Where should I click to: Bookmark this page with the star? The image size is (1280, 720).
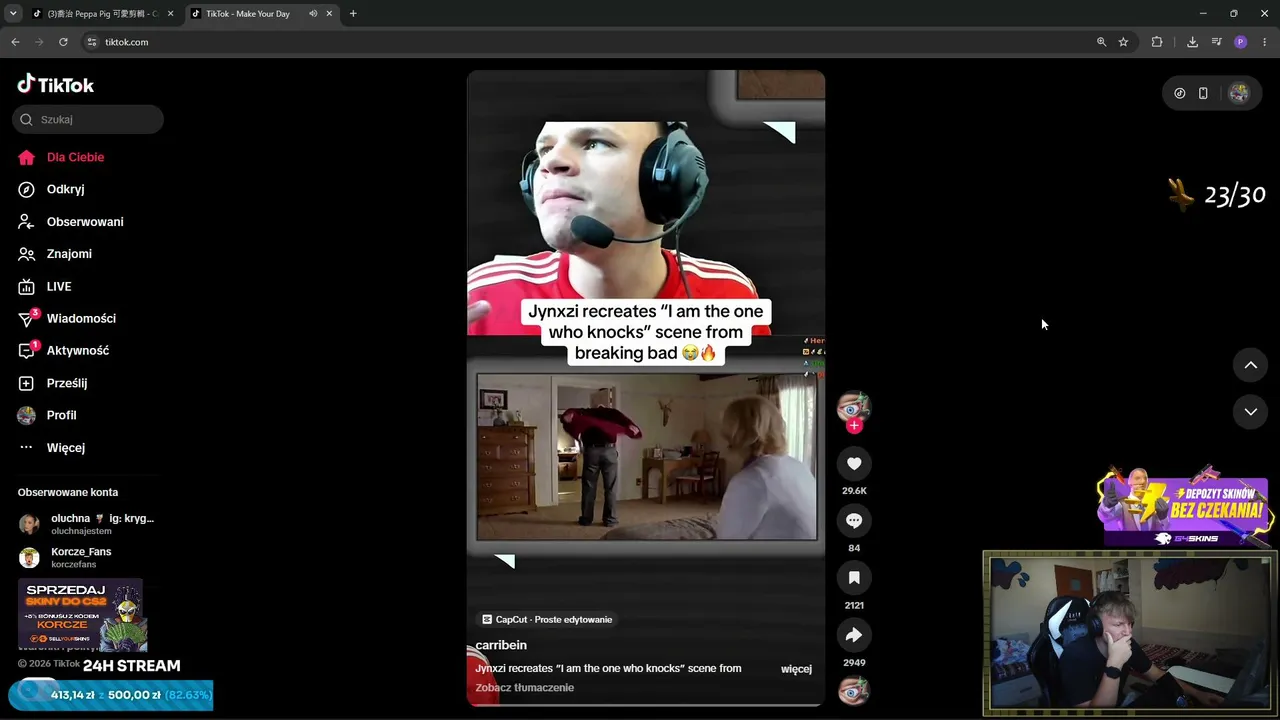(1123, 42)
